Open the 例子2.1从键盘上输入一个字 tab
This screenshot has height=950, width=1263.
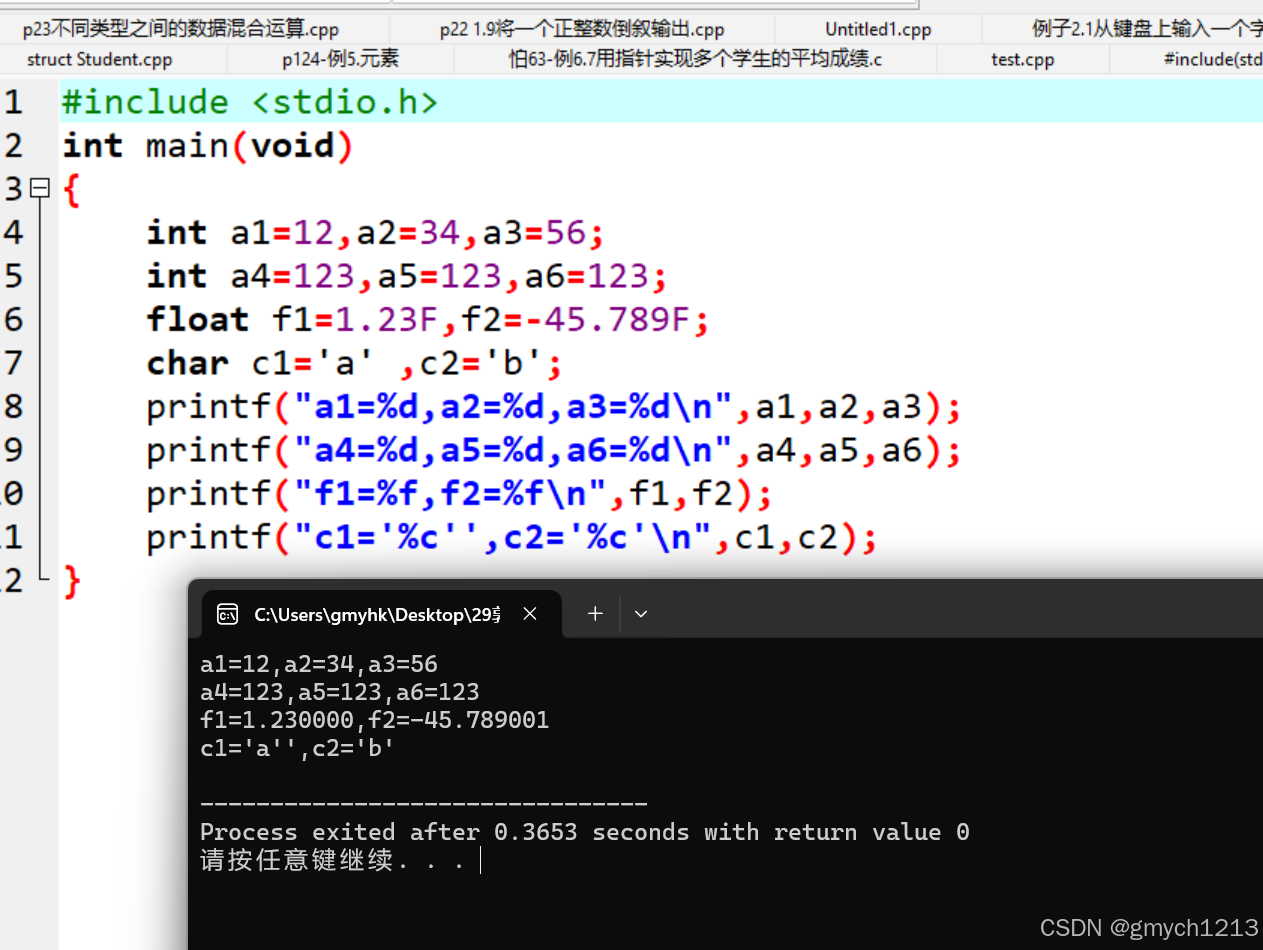[x=1147, y=29]
